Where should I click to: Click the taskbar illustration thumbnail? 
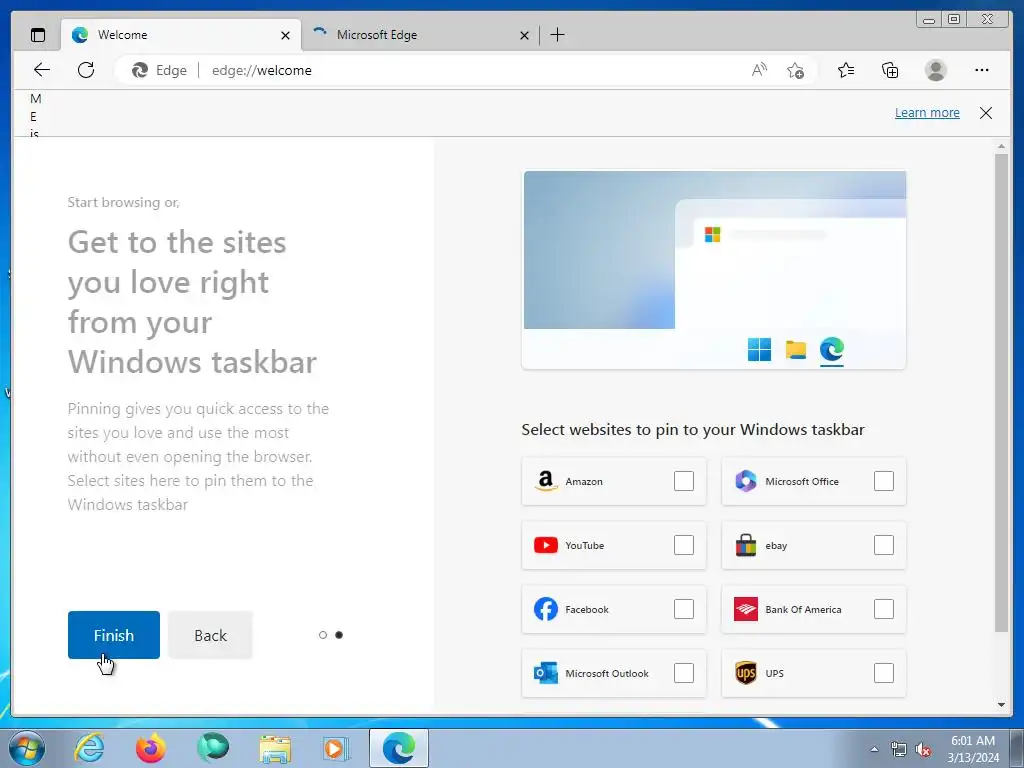pyautogui.click(x=714, y=270)
